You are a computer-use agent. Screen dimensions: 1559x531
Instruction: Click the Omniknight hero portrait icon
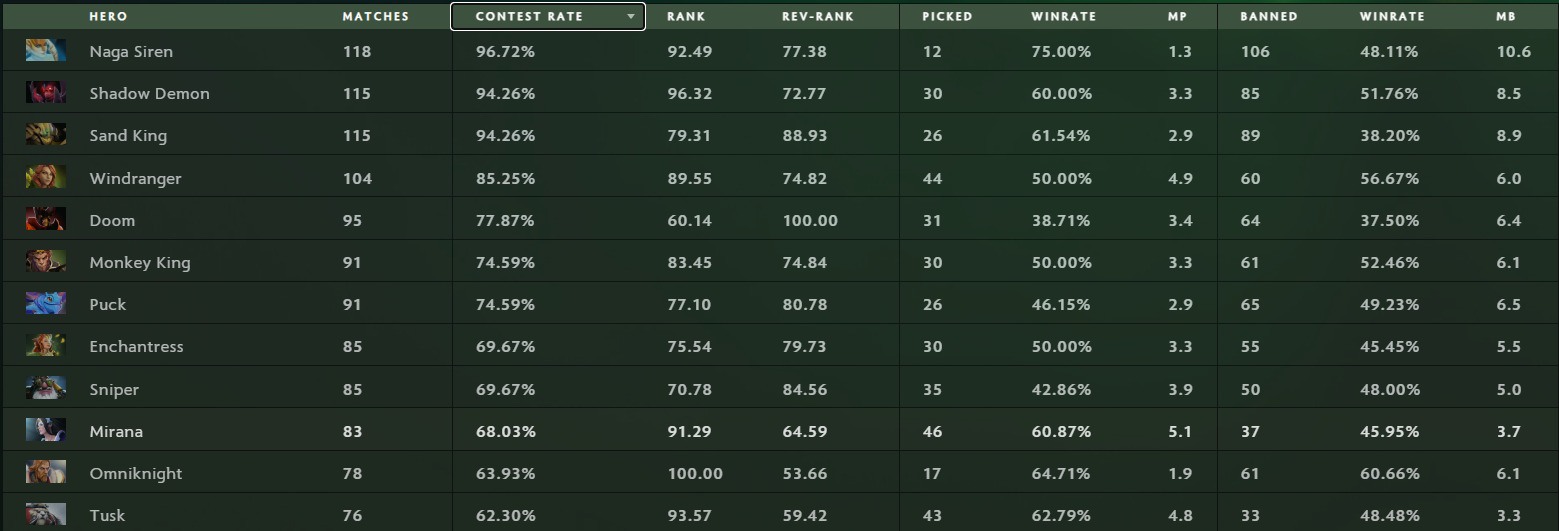click(46, 473)
